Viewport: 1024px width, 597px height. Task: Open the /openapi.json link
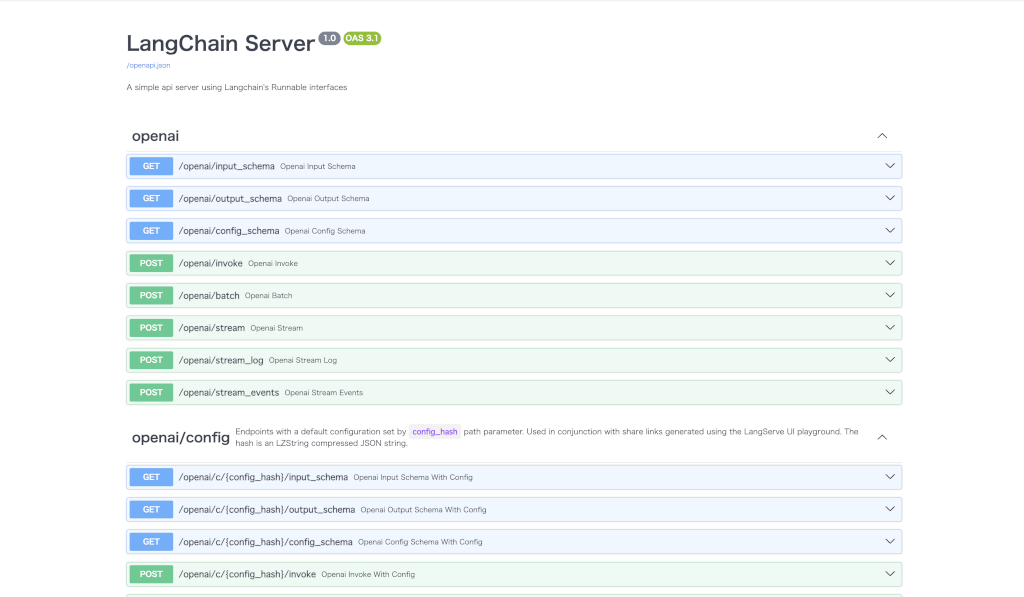(x=148, y=65)
